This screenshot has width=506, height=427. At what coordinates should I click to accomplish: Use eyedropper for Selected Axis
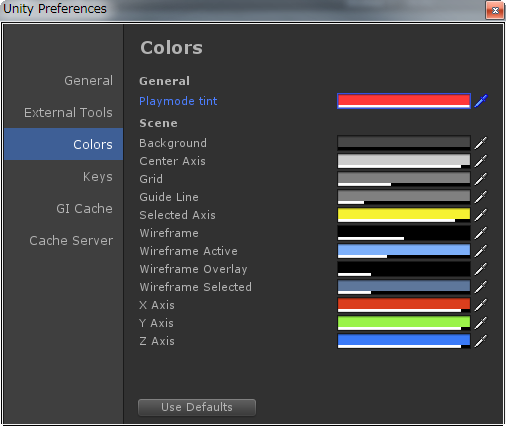[481, 215]
